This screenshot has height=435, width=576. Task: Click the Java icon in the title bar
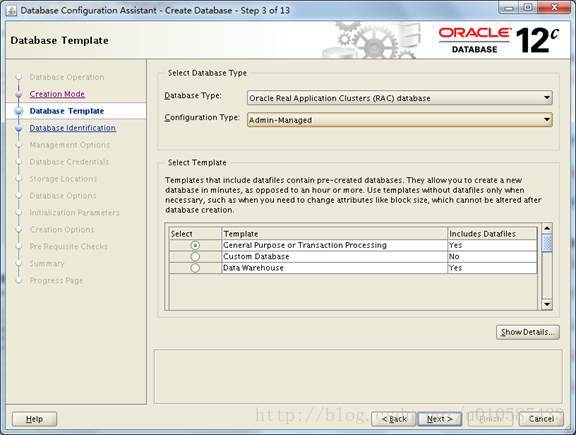point(11,10)
